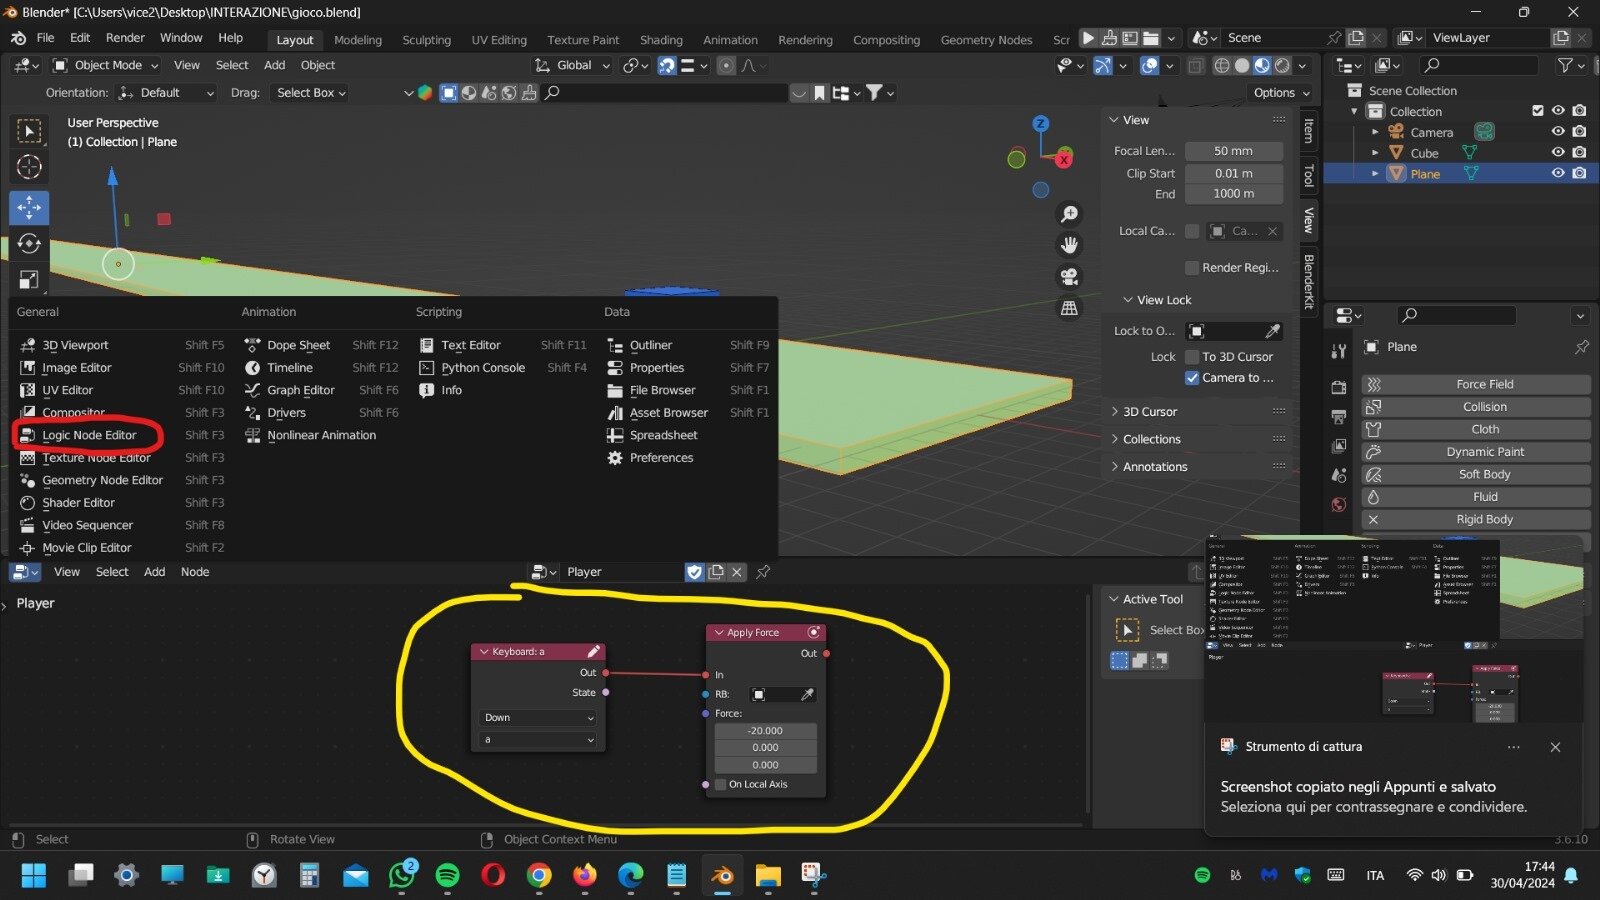The height and width of the screenshot is (900, 1600).
Task: Open the Output properties tab icon
Action: pos(1339,416)
